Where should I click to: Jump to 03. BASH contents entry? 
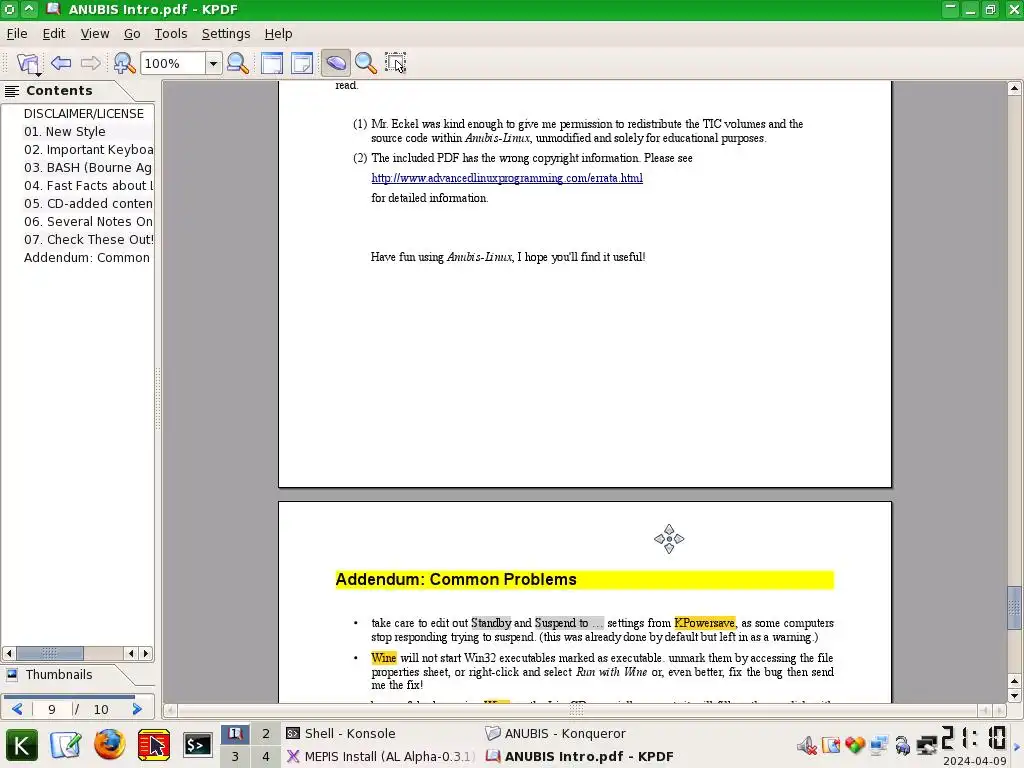point(88,167)
